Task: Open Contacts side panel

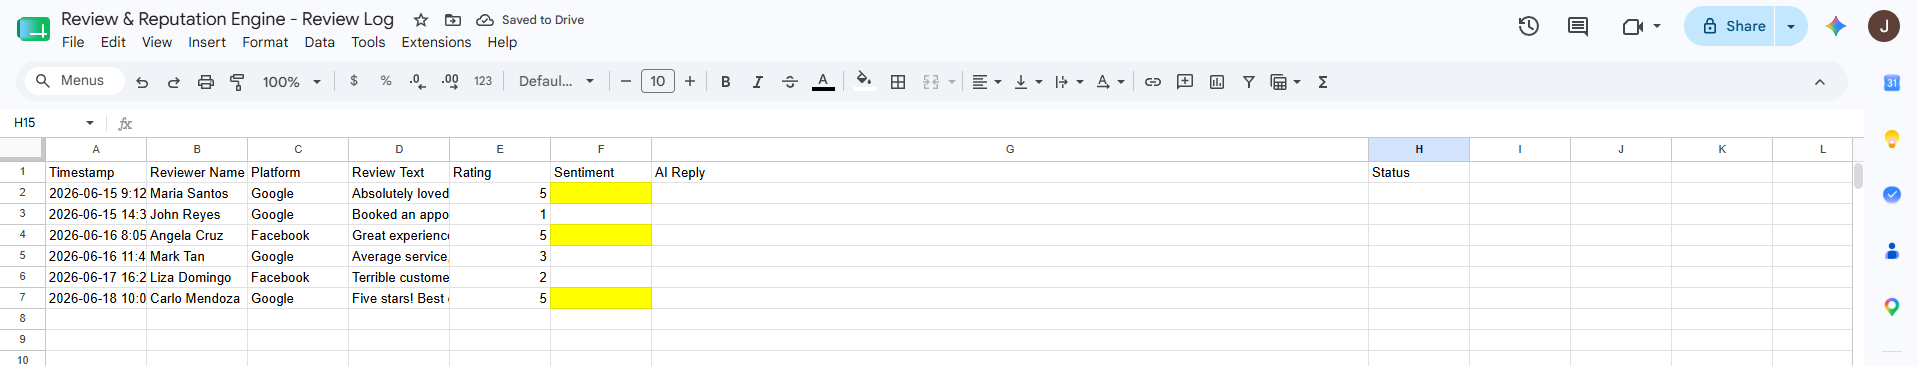Action: (1892, 251)
